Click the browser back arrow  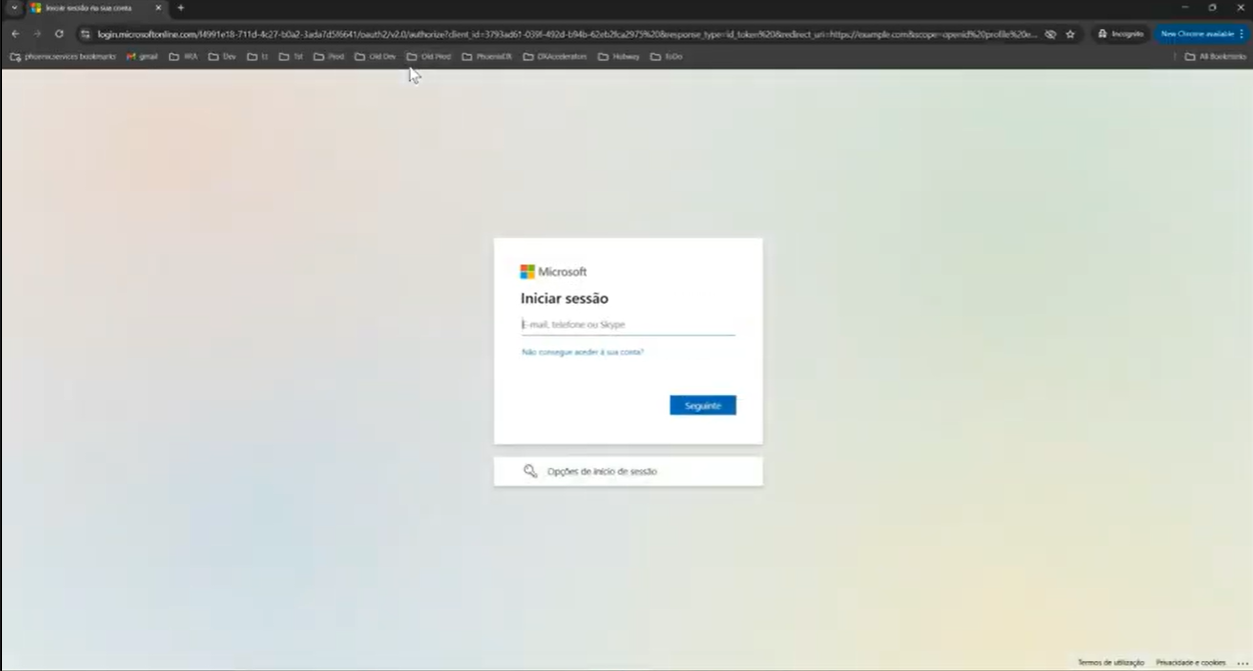15,34
